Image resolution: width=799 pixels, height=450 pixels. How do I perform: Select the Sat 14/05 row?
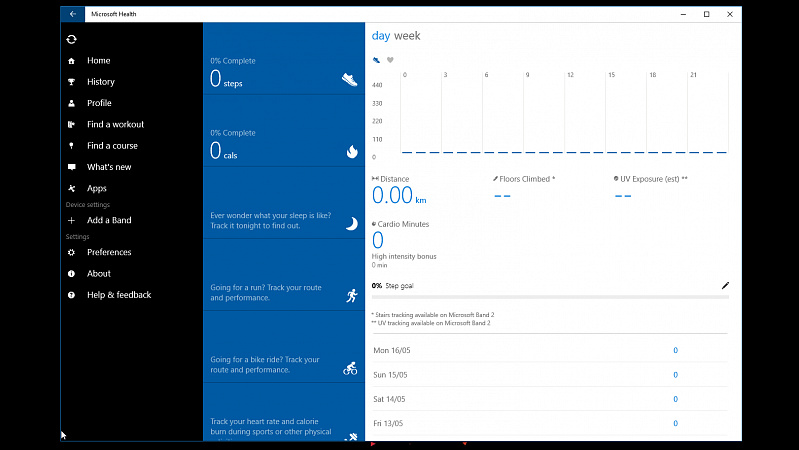point(550,399)
